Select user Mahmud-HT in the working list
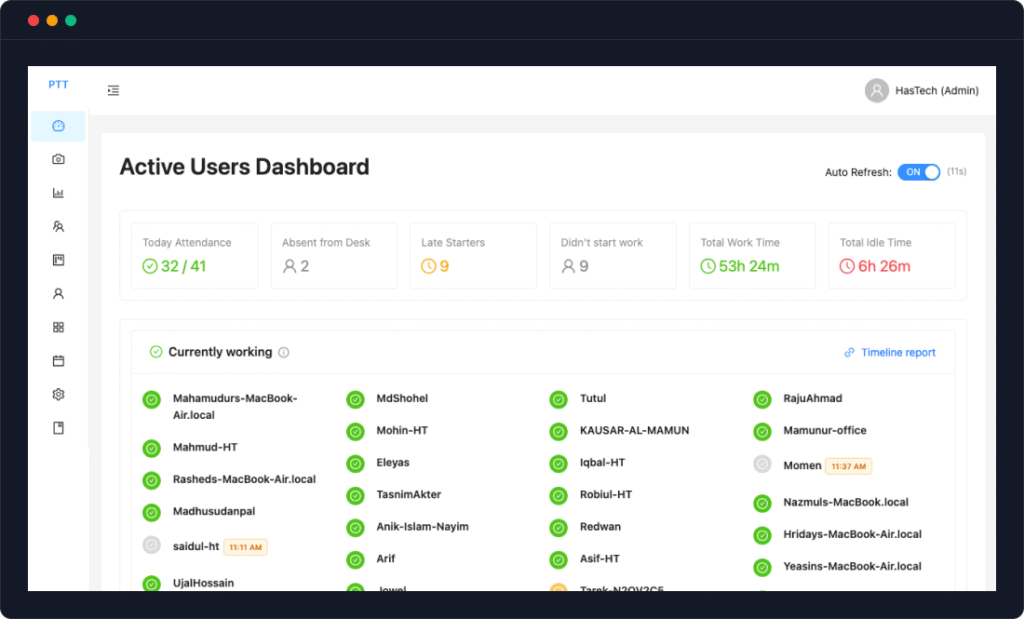1024x619 pixels. click(204, 447)
